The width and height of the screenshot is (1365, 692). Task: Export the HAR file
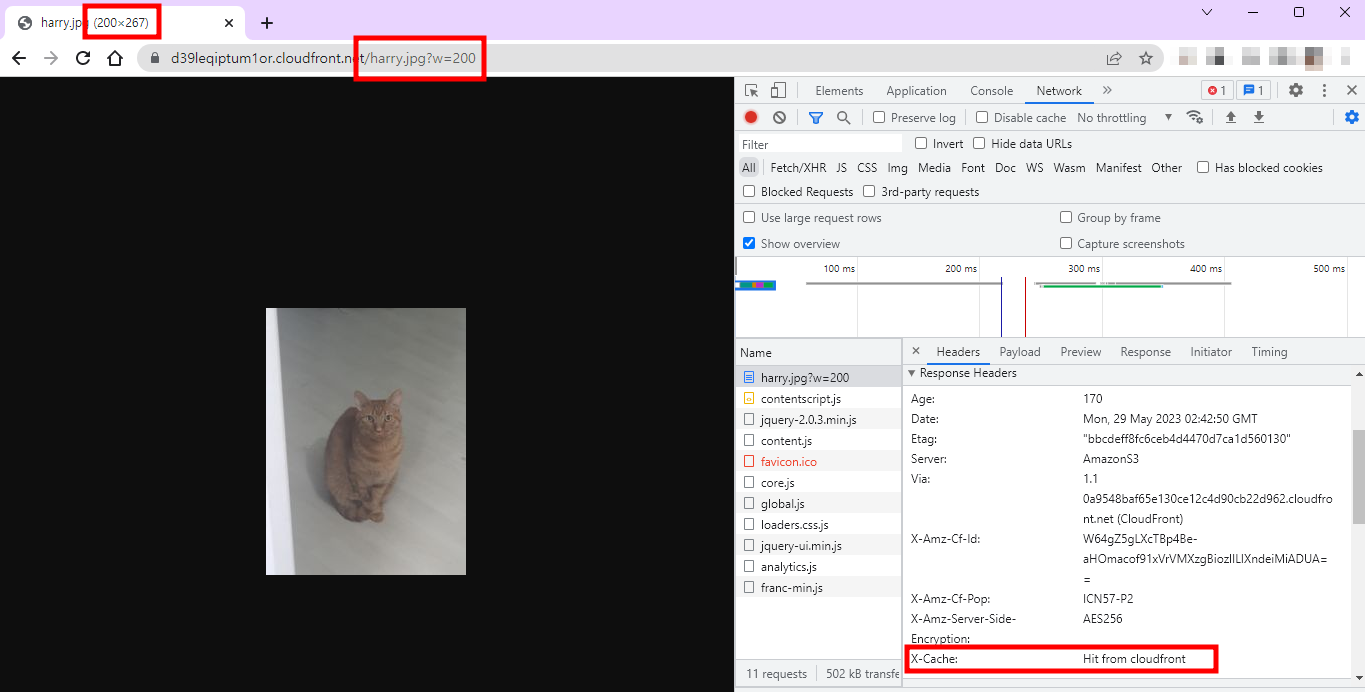[1259, 117]
